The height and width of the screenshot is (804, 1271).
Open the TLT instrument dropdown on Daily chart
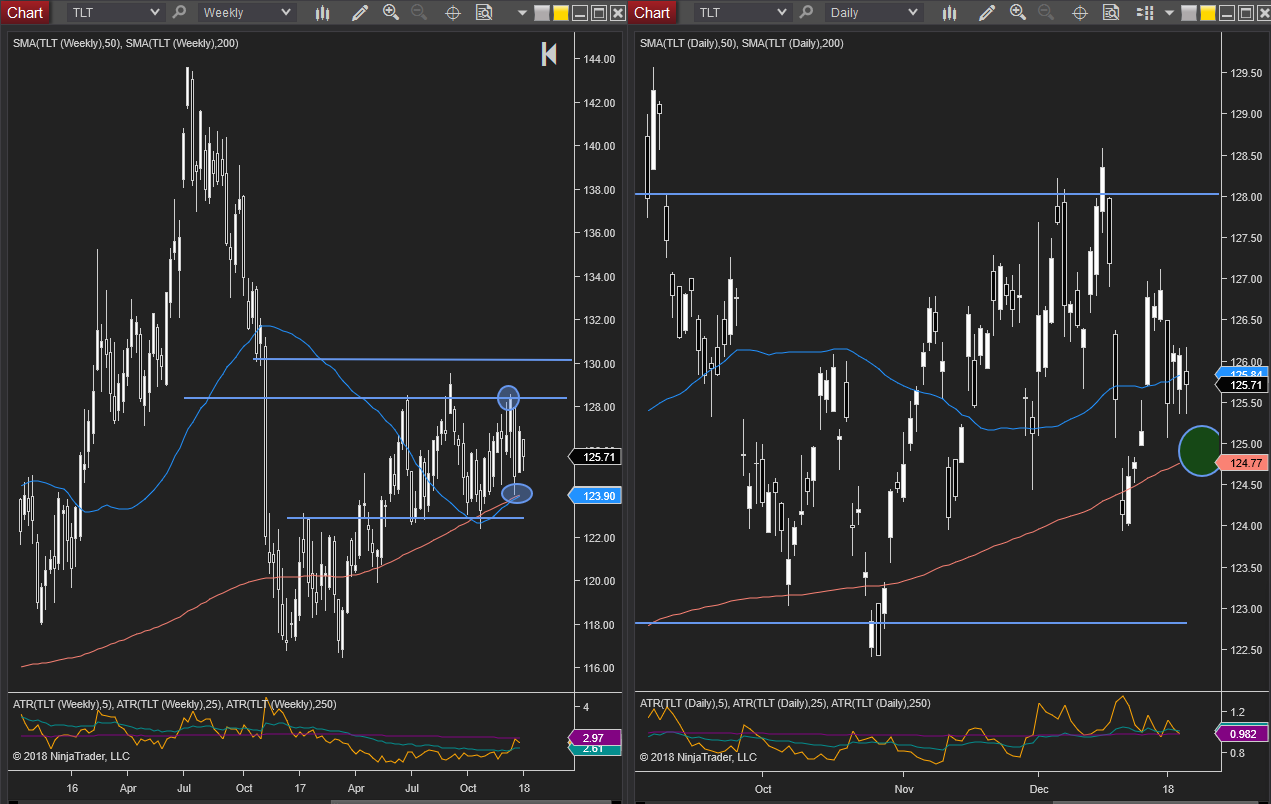pyautogui.click(x=742, y=13)
